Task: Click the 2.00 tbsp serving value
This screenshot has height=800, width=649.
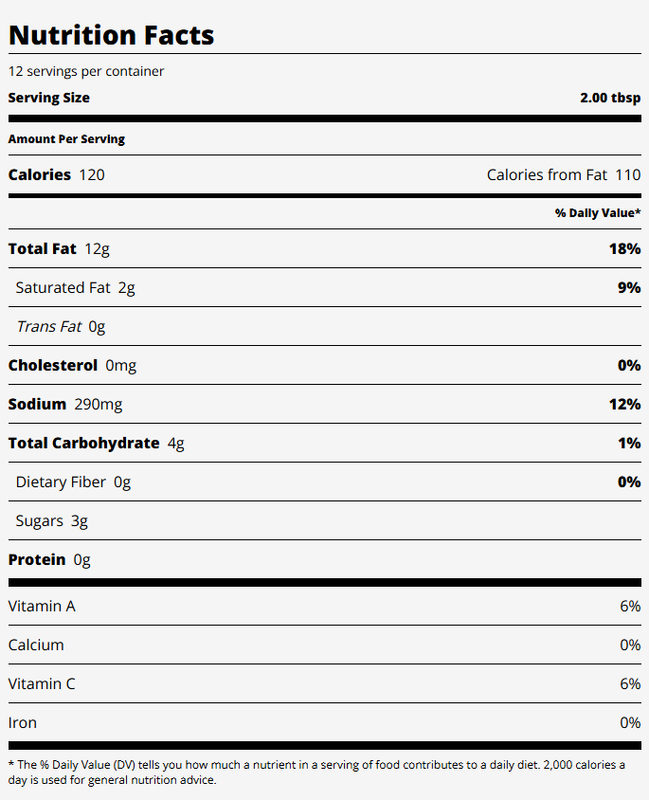Action: click(x=610, y=98)
